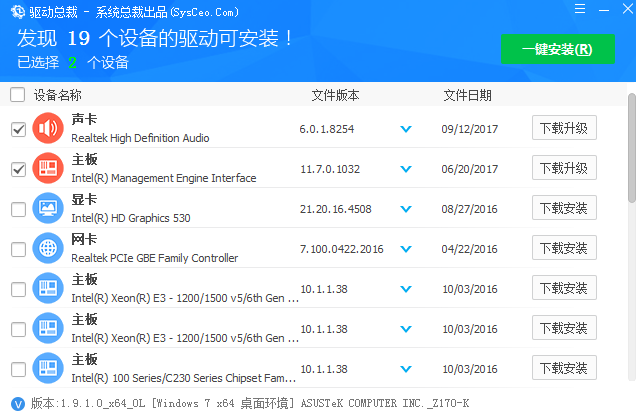Click the Realtek PCIe GBE Family Controller name
The image size is (636, 415).
[155, 258]
